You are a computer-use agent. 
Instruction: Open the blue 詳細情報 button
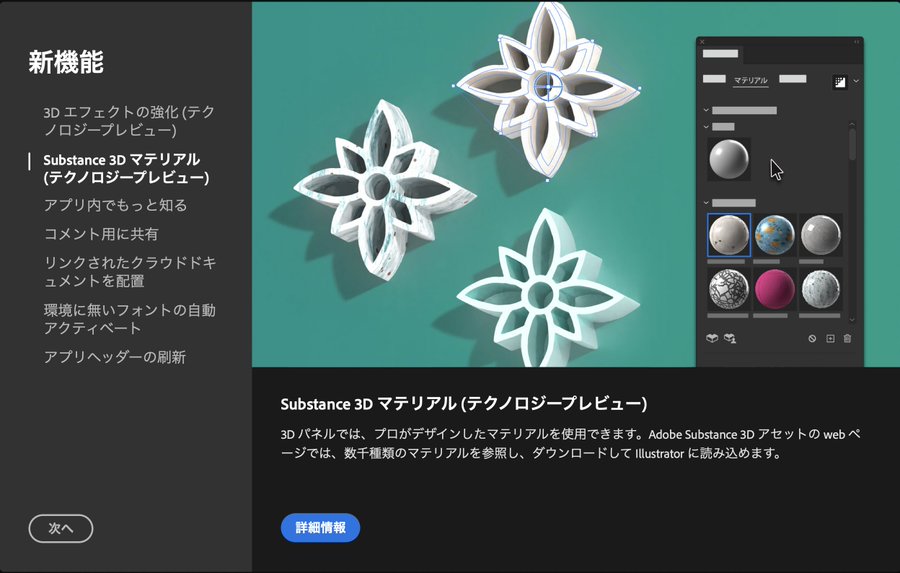320,528
